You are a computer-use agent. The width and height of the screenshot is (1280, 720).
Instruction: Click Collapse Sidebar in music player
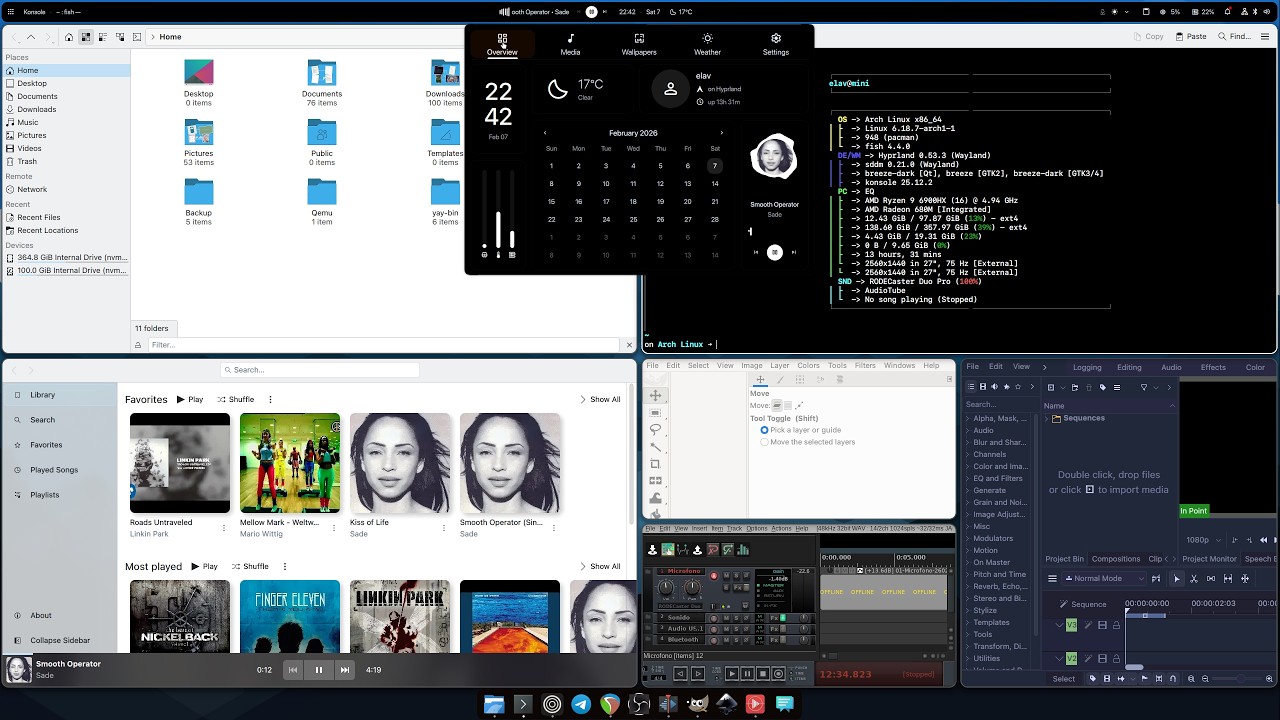[x=51, y=640]
